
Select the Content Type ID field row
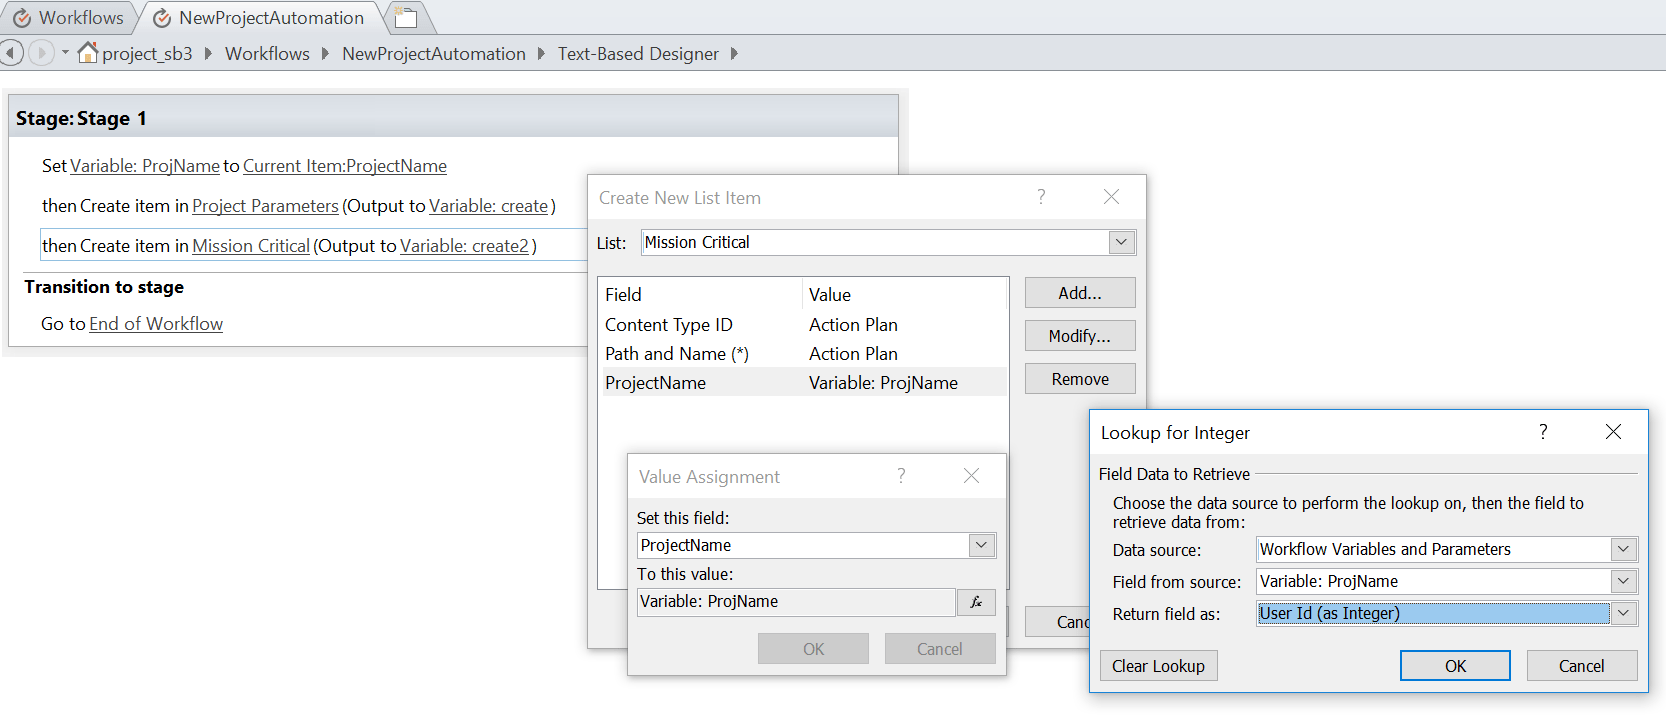coord(804,325)
